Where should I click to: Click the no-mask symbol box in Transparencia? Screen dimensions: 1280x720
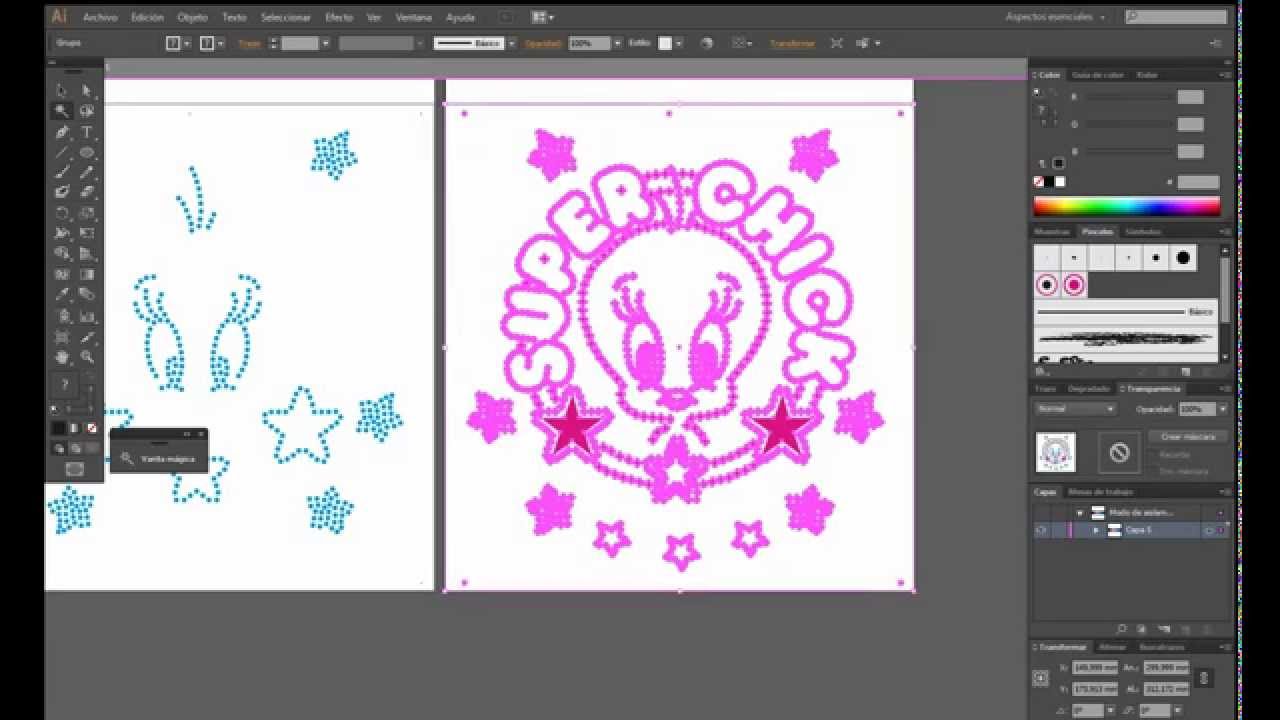(1119, 453)
